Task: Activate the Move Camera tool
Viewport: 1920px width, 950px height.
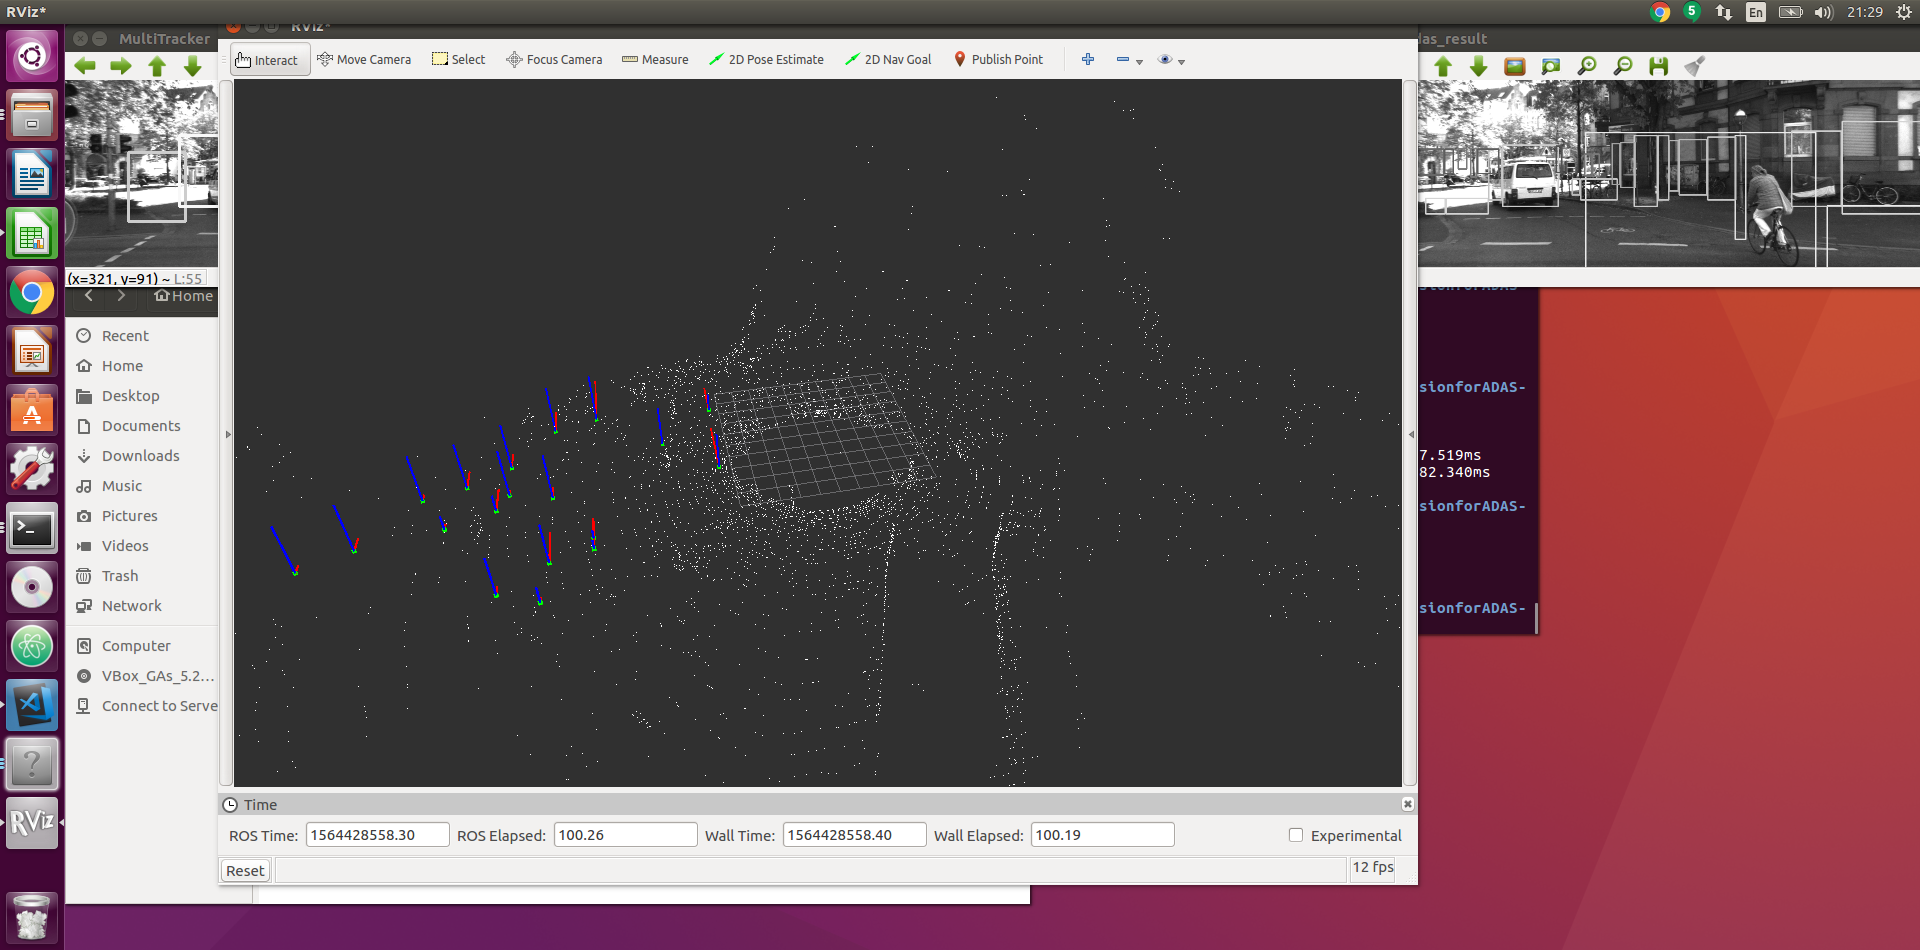Action: pos(364,60)
